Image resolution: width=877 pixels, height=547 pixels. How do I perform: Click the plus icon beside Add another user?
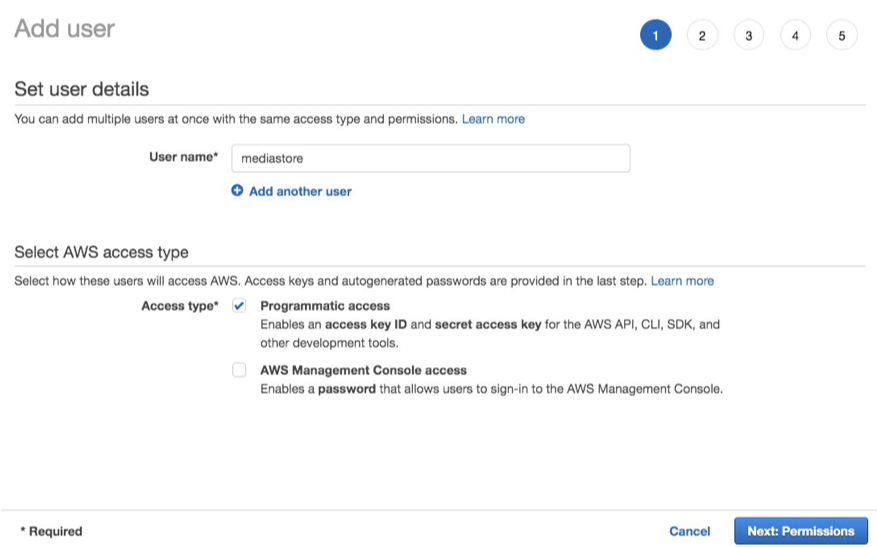237,191
